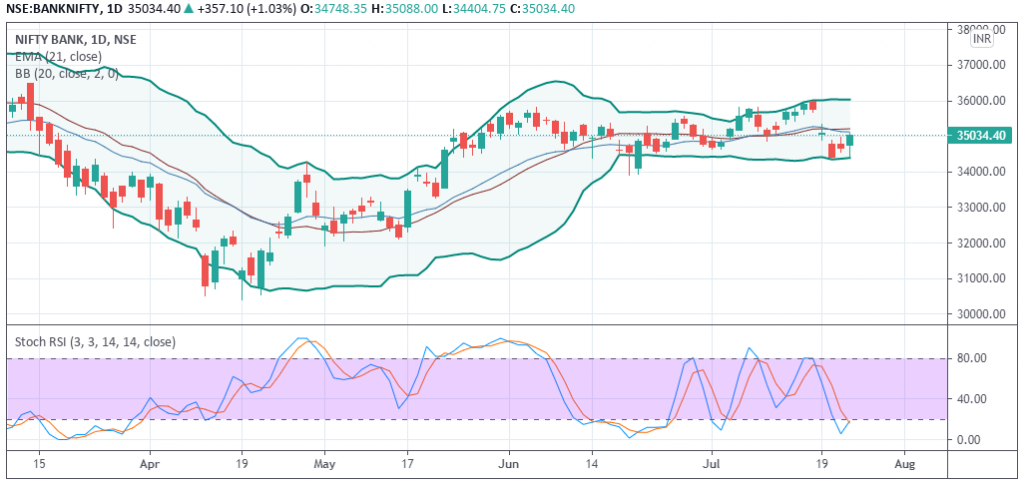Click the 36000.00 price axis label

(979, 101)
